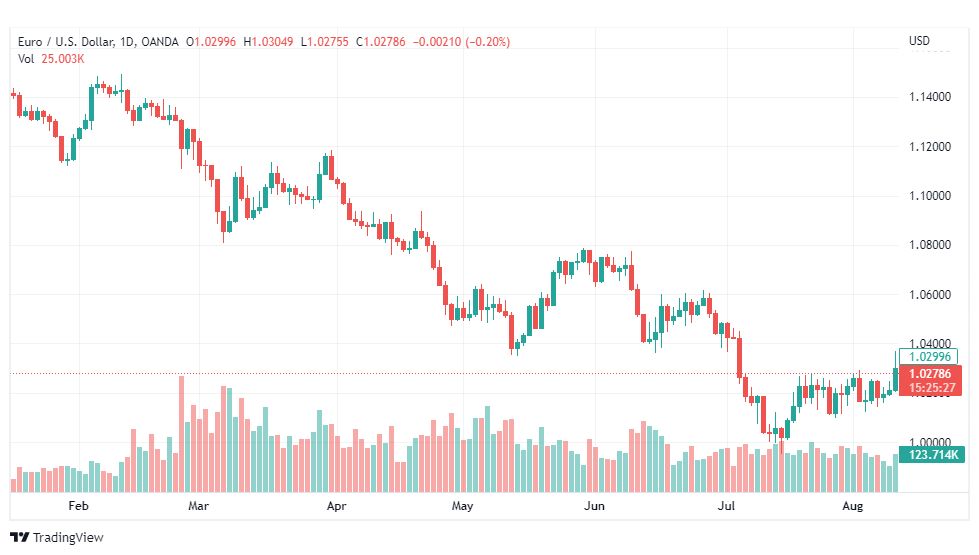
Task: Click the Feb label on time axis
Action: pos(79,506)
